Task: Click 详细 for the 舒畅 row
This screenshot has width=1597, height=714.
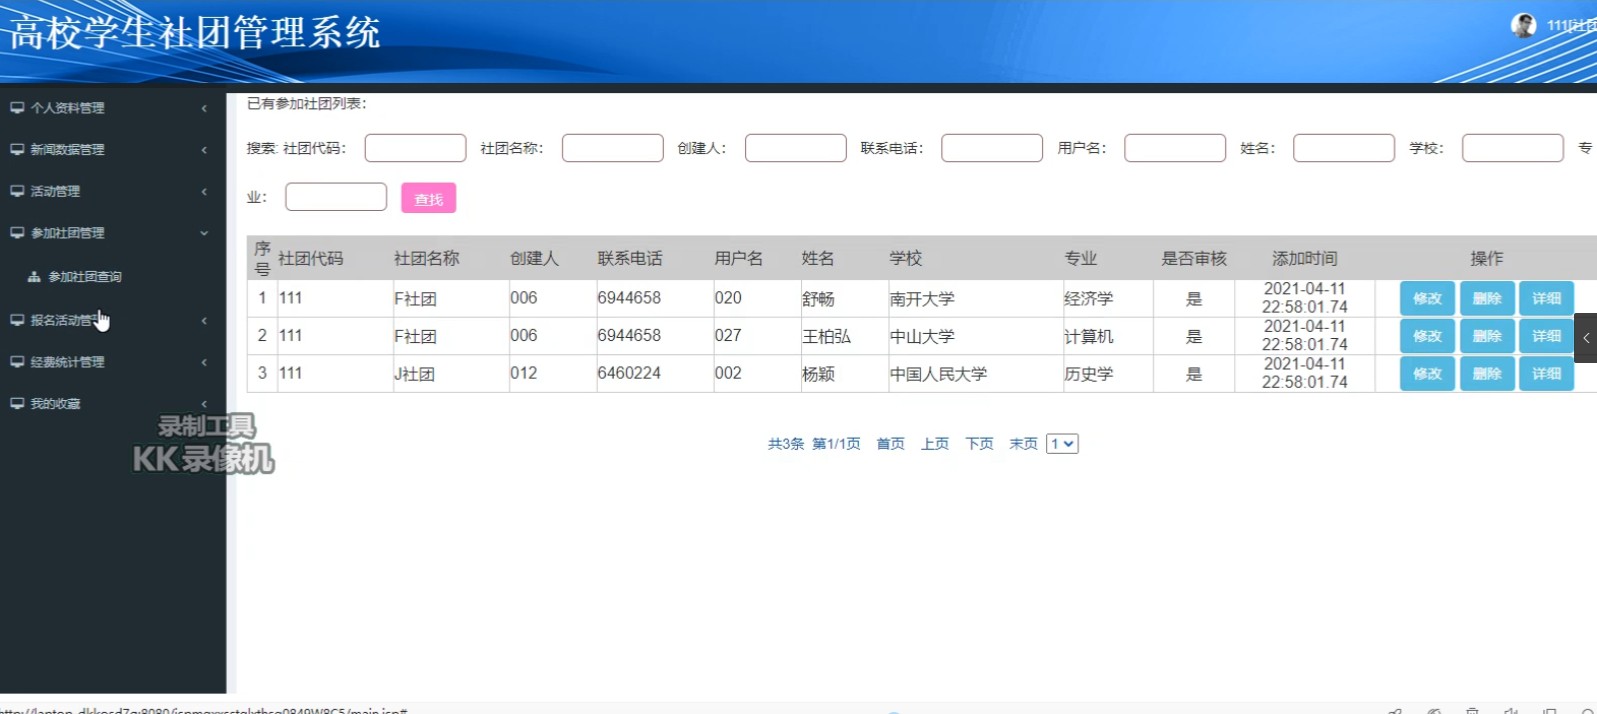Action: point(1547,298)
